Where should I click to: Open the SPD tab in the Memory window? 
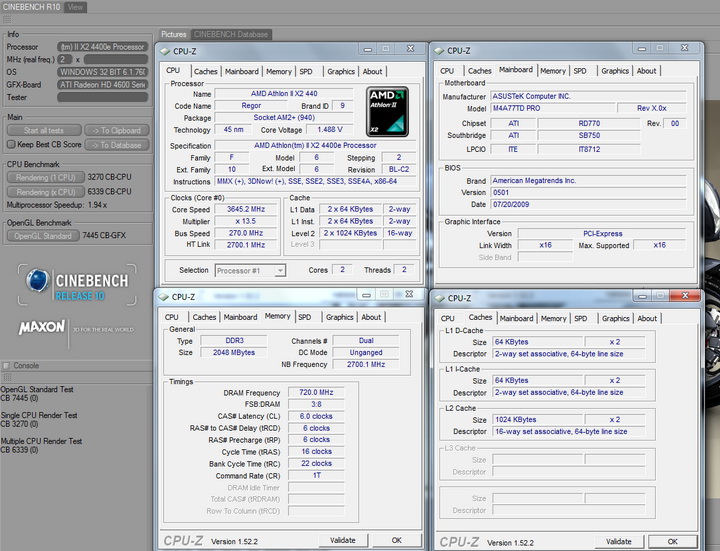click(305, 317)
